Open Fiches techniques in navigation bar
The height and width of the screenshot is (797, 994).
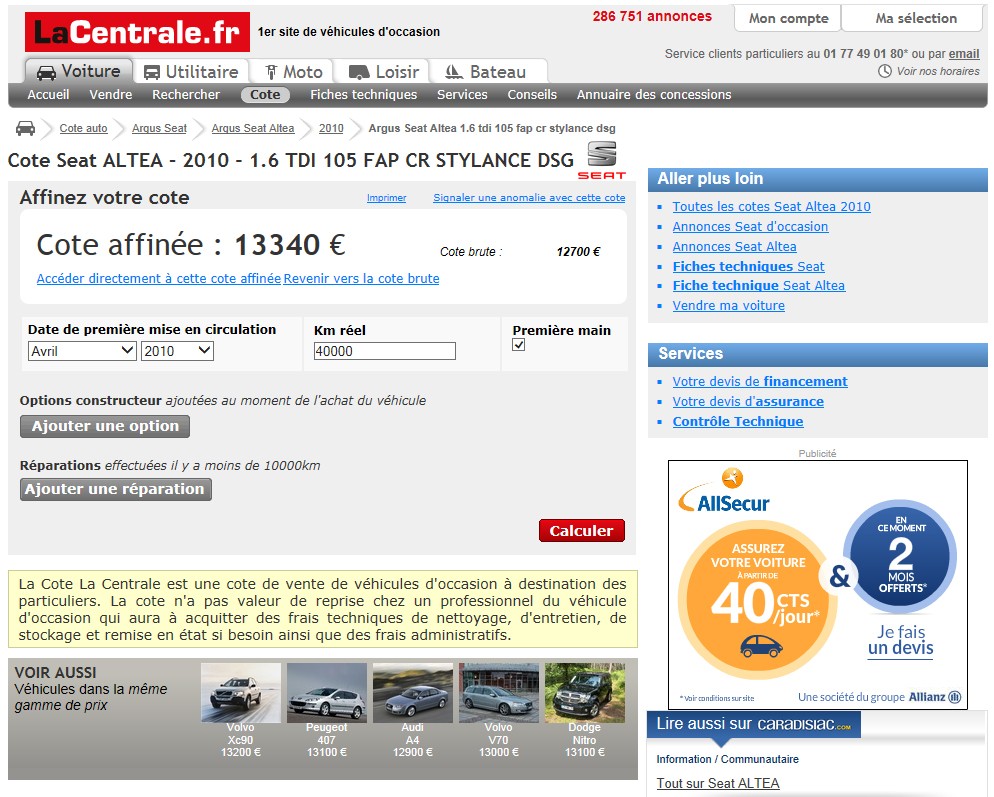point(363,94)
